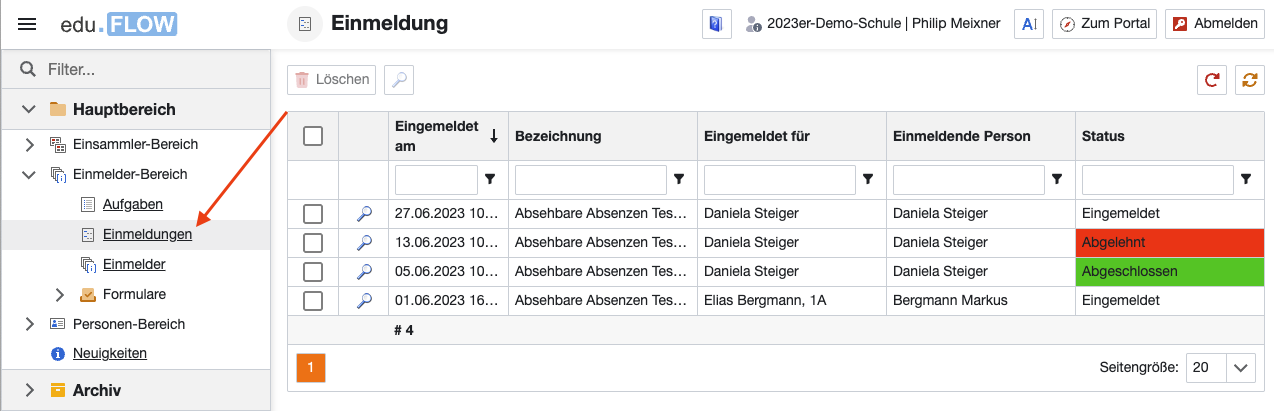Click the magnifier search button beside Löschen
The width and height of the screenshot is (1274, 411).
(399, 80)
